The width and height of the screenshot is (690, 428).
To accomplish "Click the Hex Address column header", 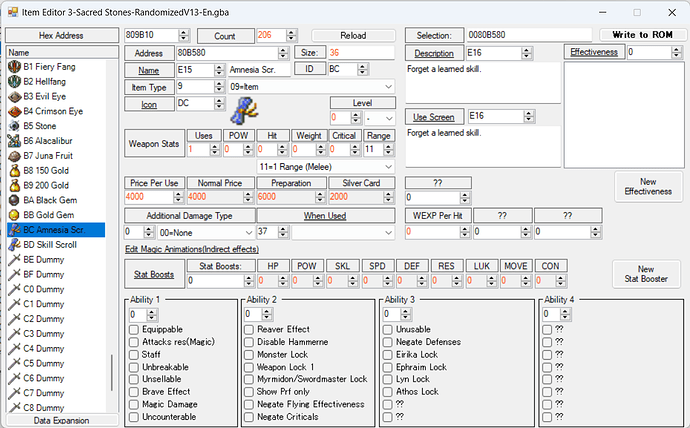I will click(59, 35).
